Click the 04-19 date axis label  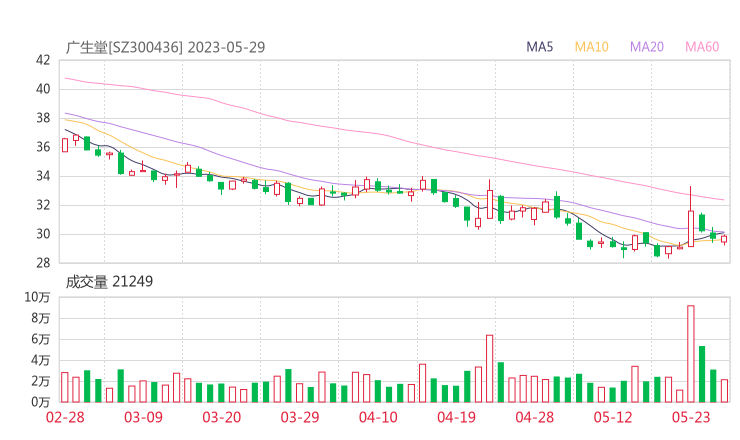456,417
